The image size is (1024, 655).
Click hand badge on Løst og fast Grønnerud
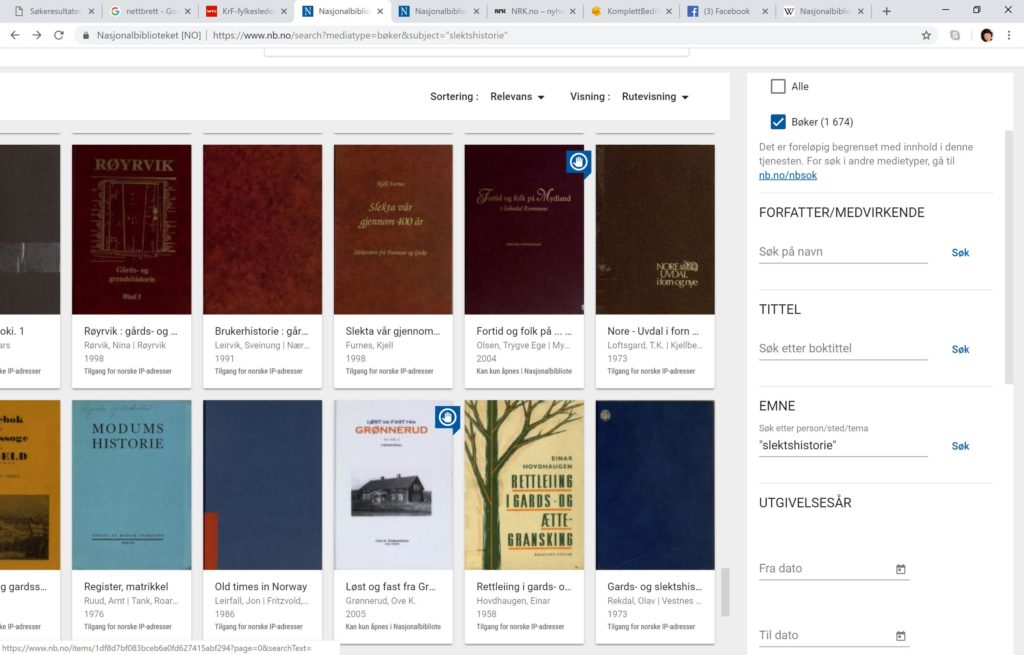tap(447, 417)
